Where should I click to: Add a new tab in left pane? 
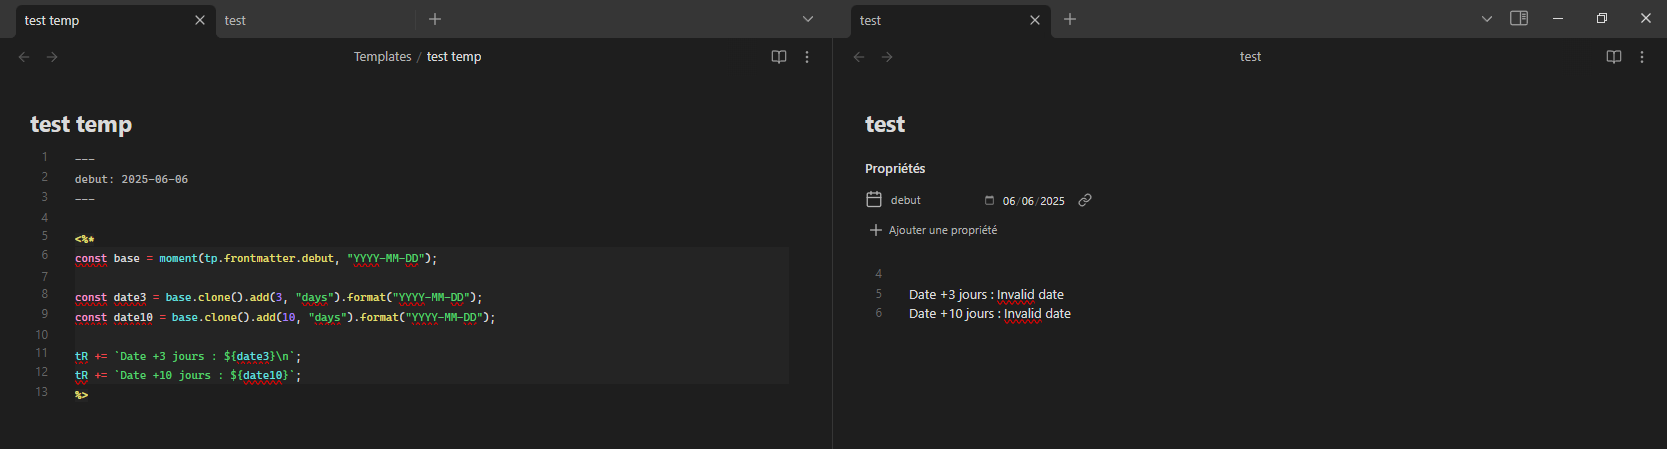point(435,19)
